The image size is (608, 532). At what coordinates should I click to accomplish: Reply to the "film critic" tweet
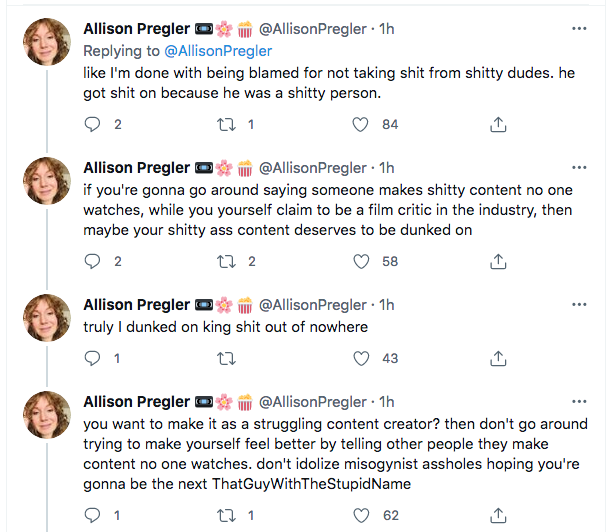[x=93, y=261]
